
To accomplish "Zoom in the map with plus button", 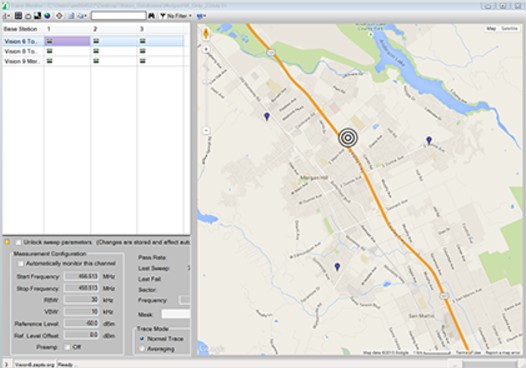I will [x=206, y=49].
